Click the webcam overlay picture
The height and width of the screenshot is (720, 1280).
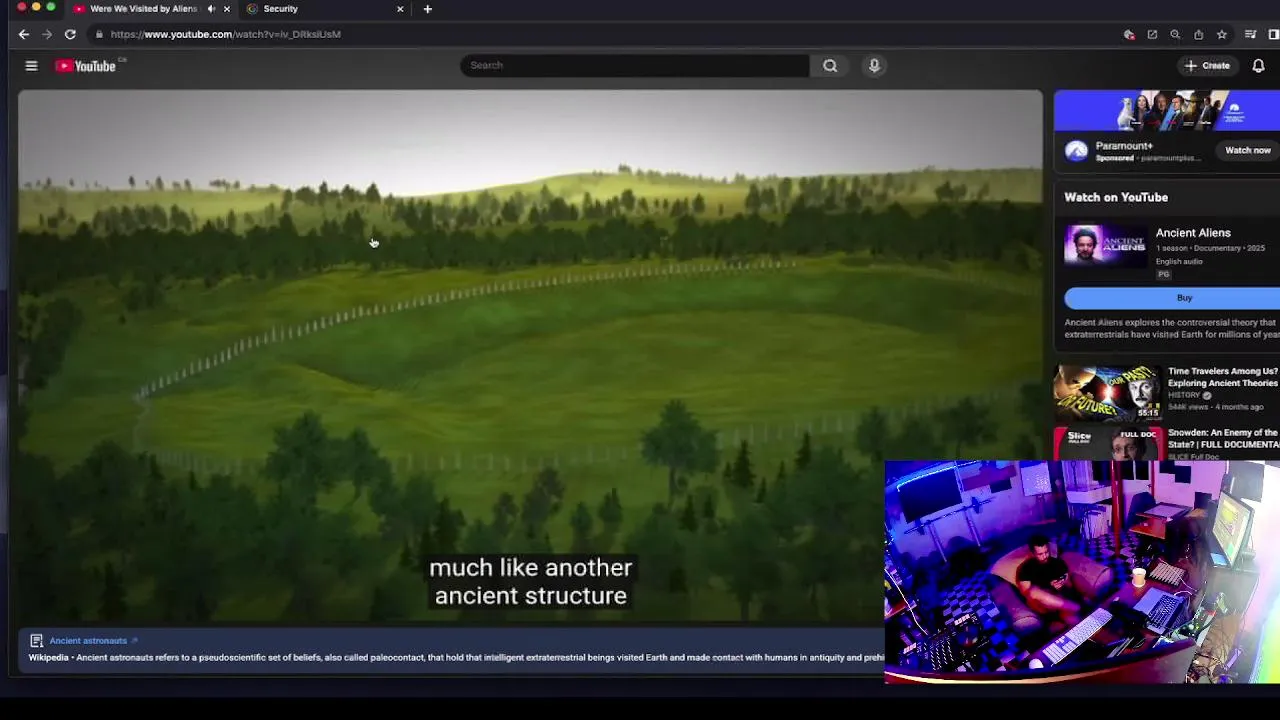pos(1082,572)
